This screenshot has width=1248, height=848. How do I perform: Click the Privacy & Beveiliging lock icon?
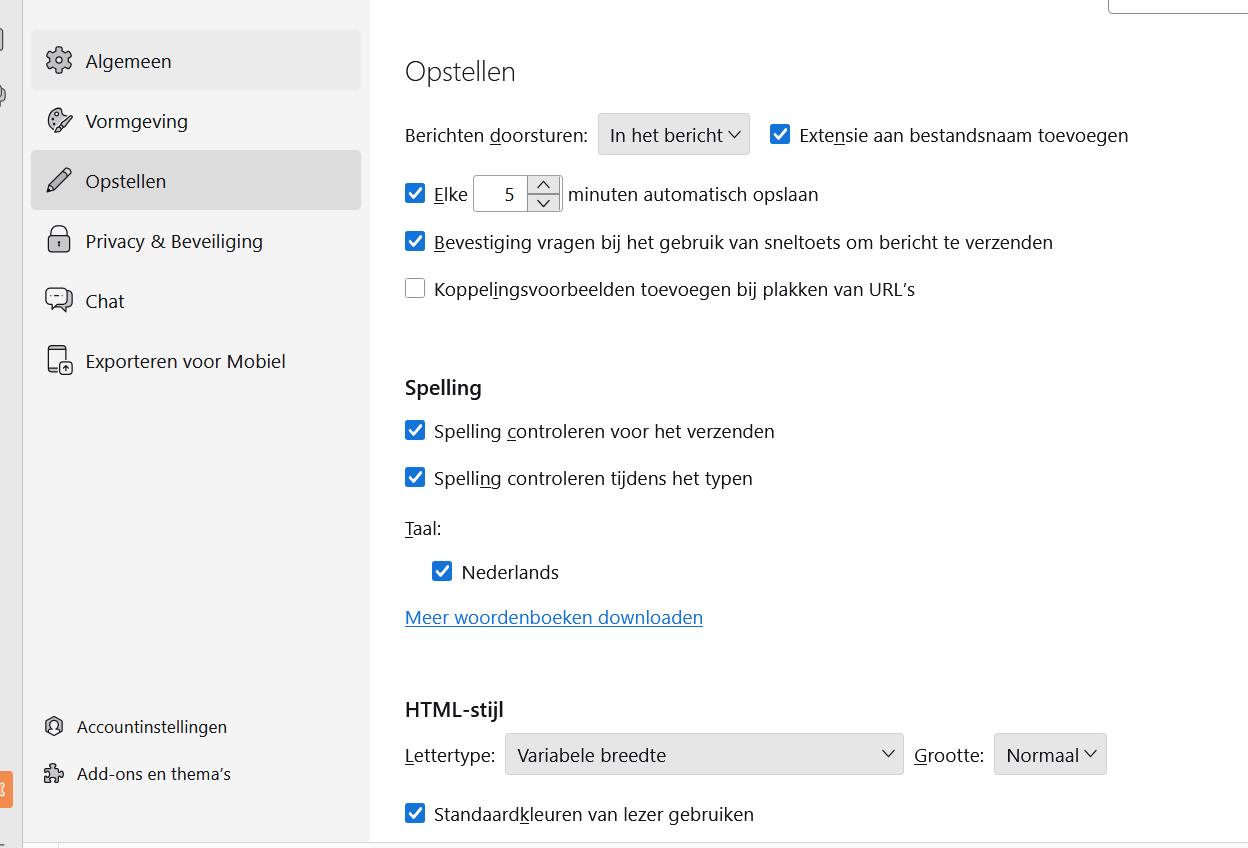(60, 241)
